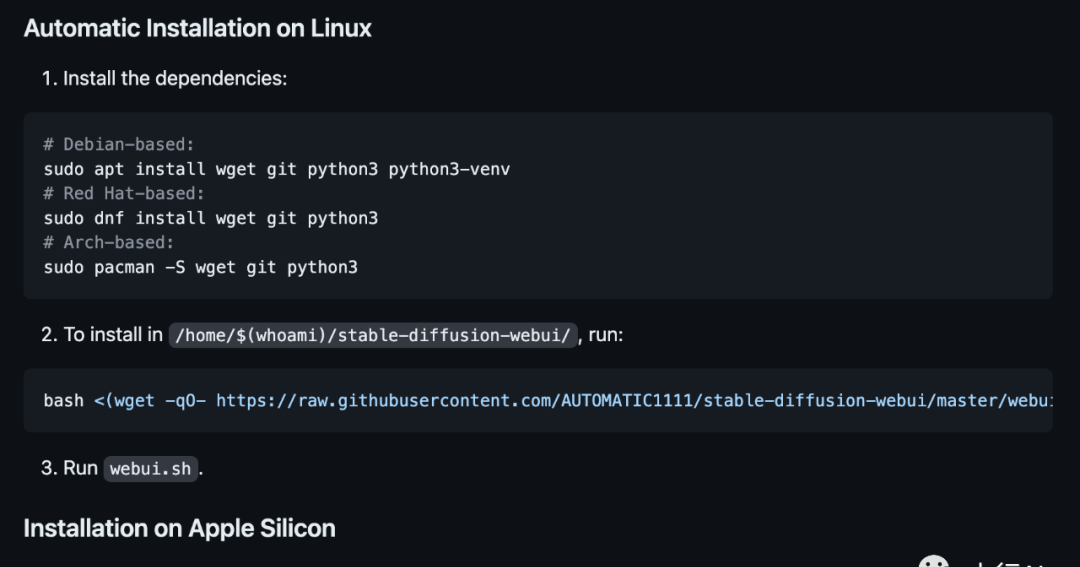
Task: Click the /home/$(whoami)/stable-diffusion-webui/ path
Action: pyautogui.click(x=373, y=335)
